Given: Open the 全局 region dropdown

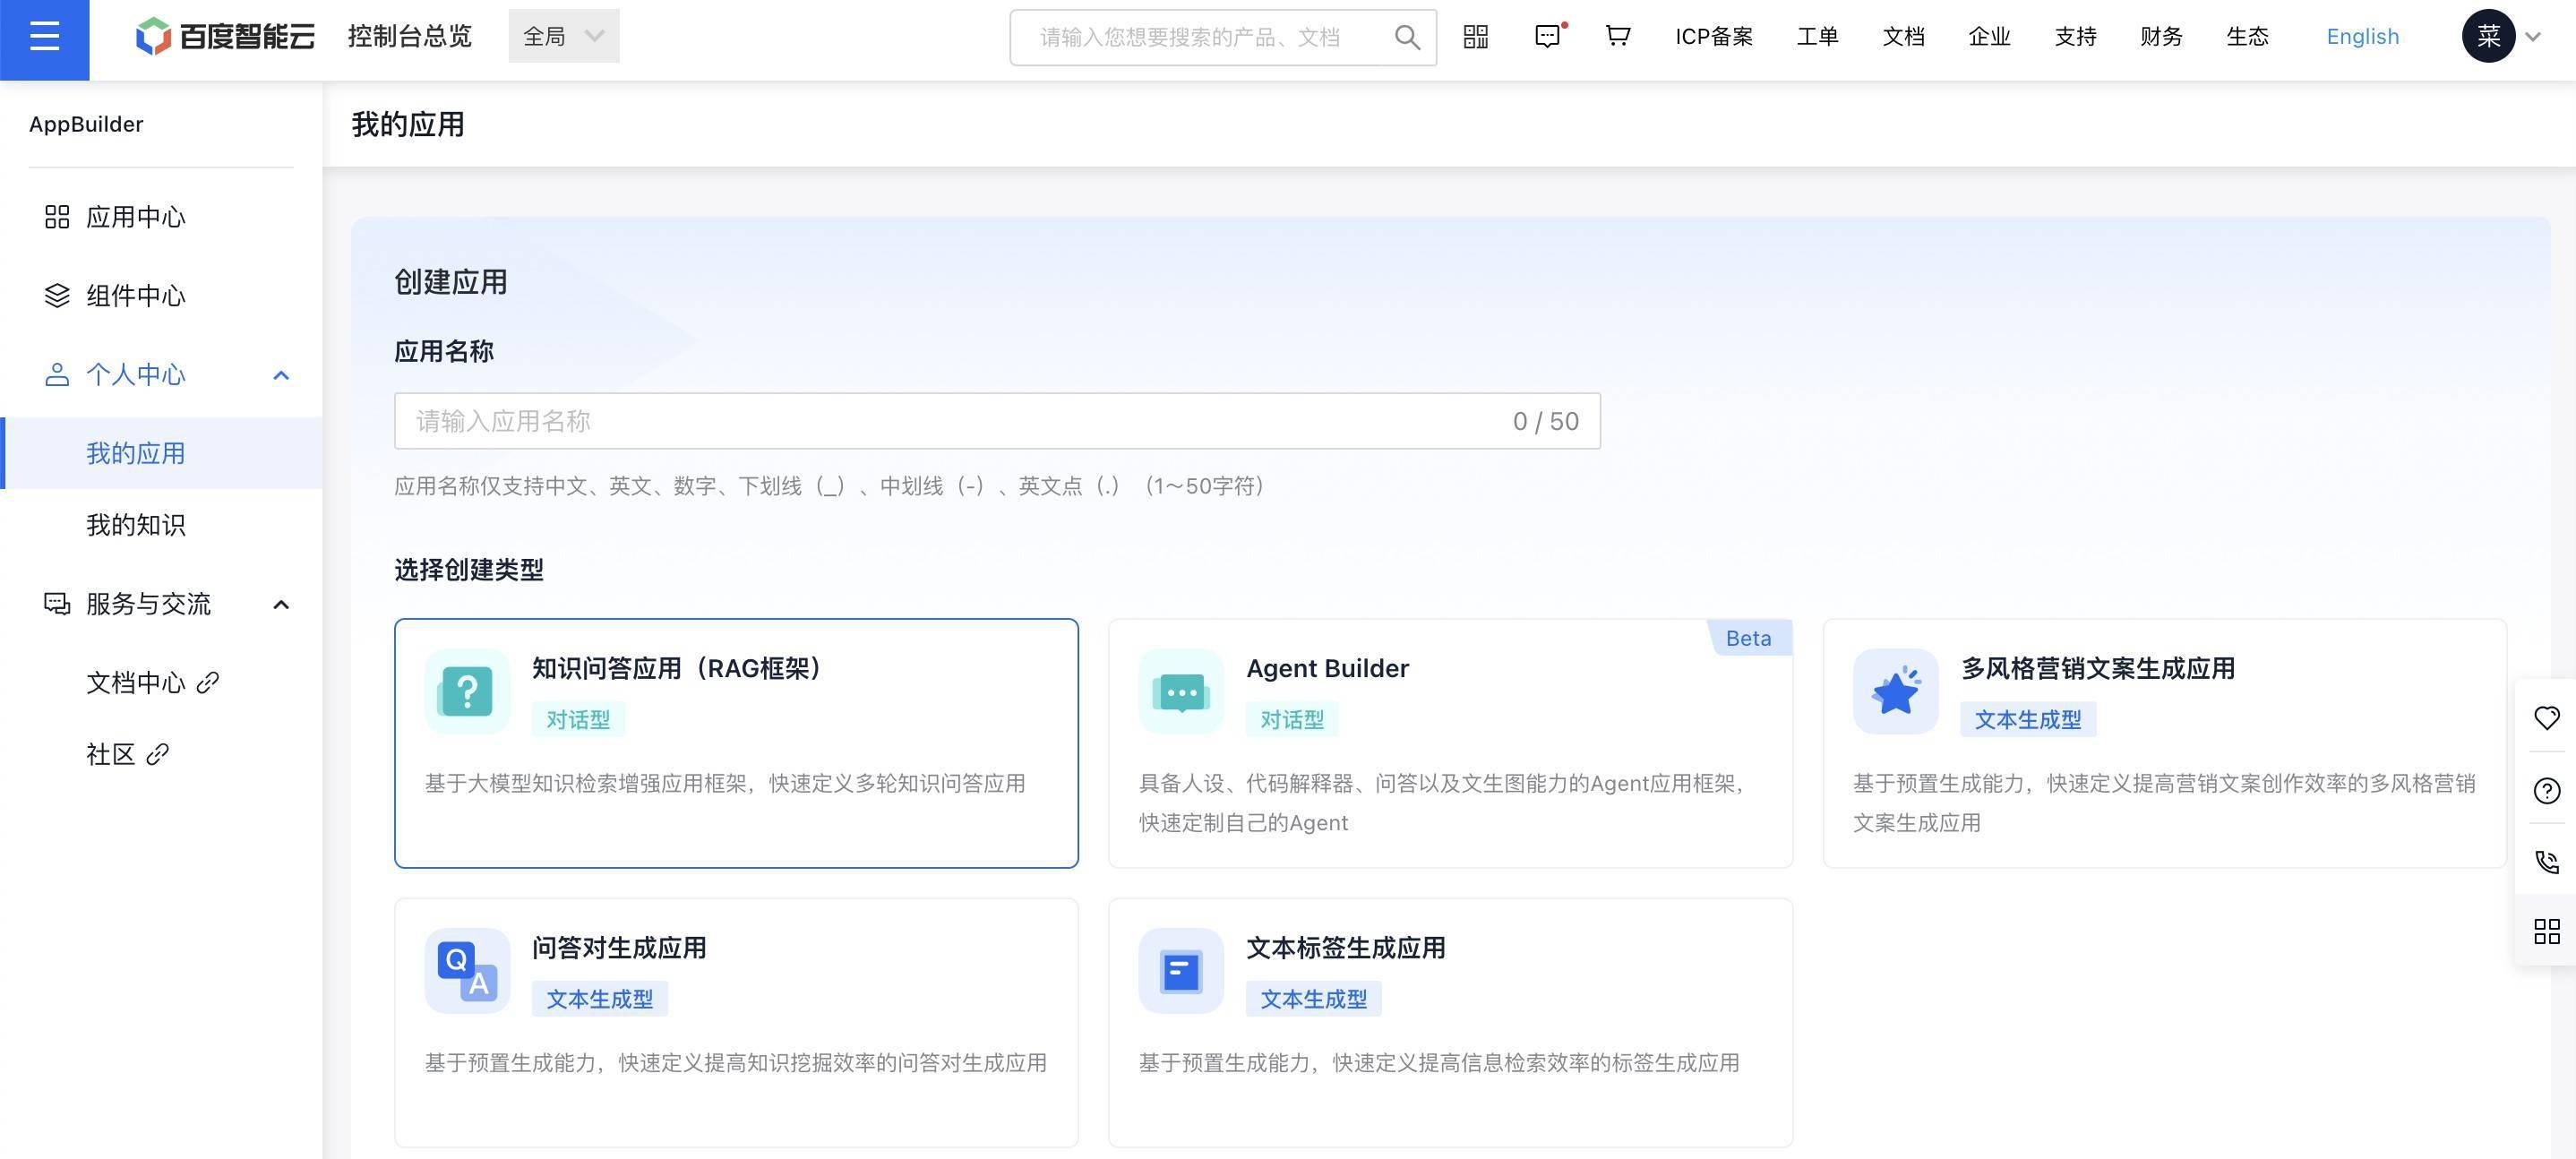Looking at the screenshot, I should (x=564, y=36).
